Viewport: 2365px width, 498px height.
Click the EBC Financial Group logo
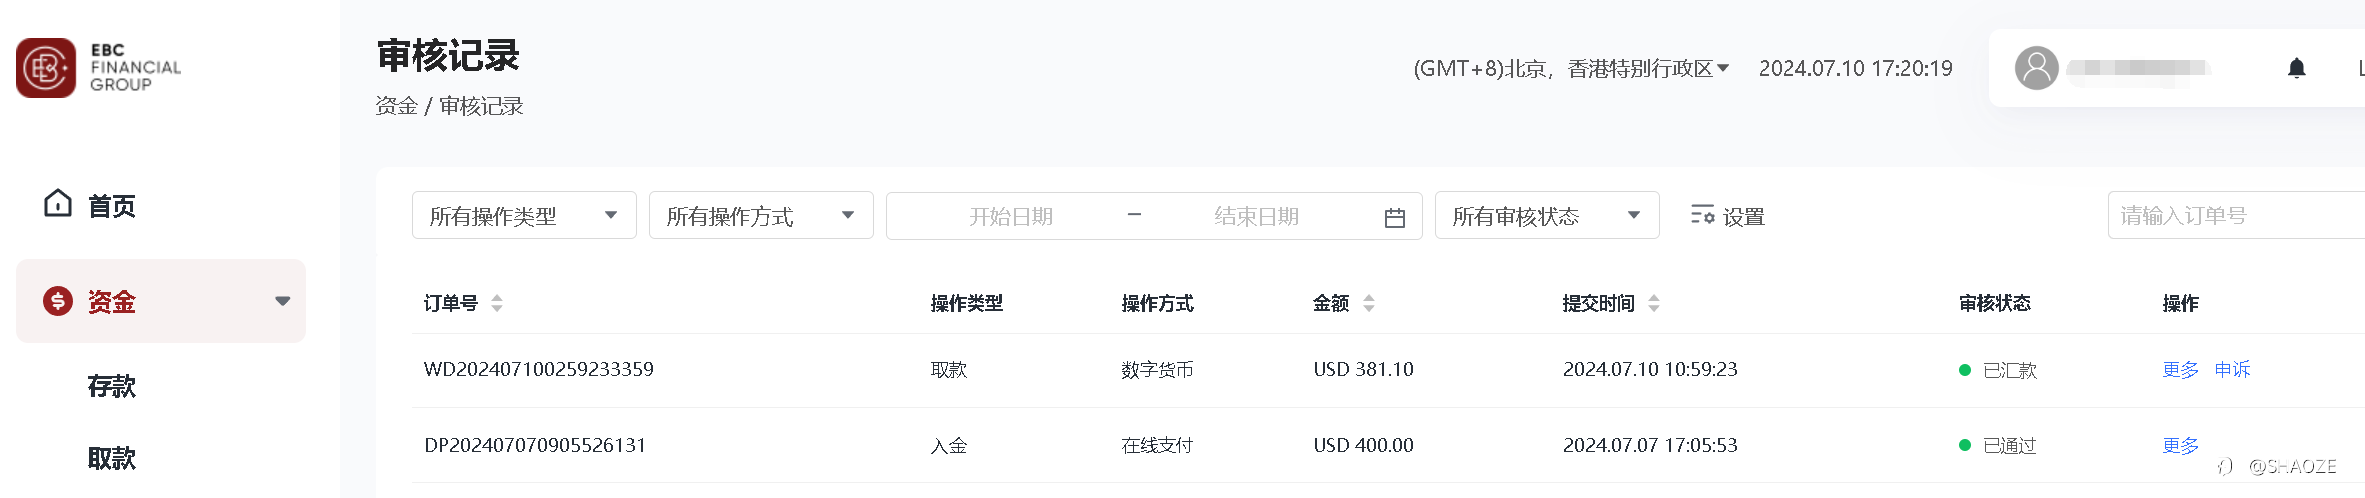pyautogui.click(x=99, y=68)
